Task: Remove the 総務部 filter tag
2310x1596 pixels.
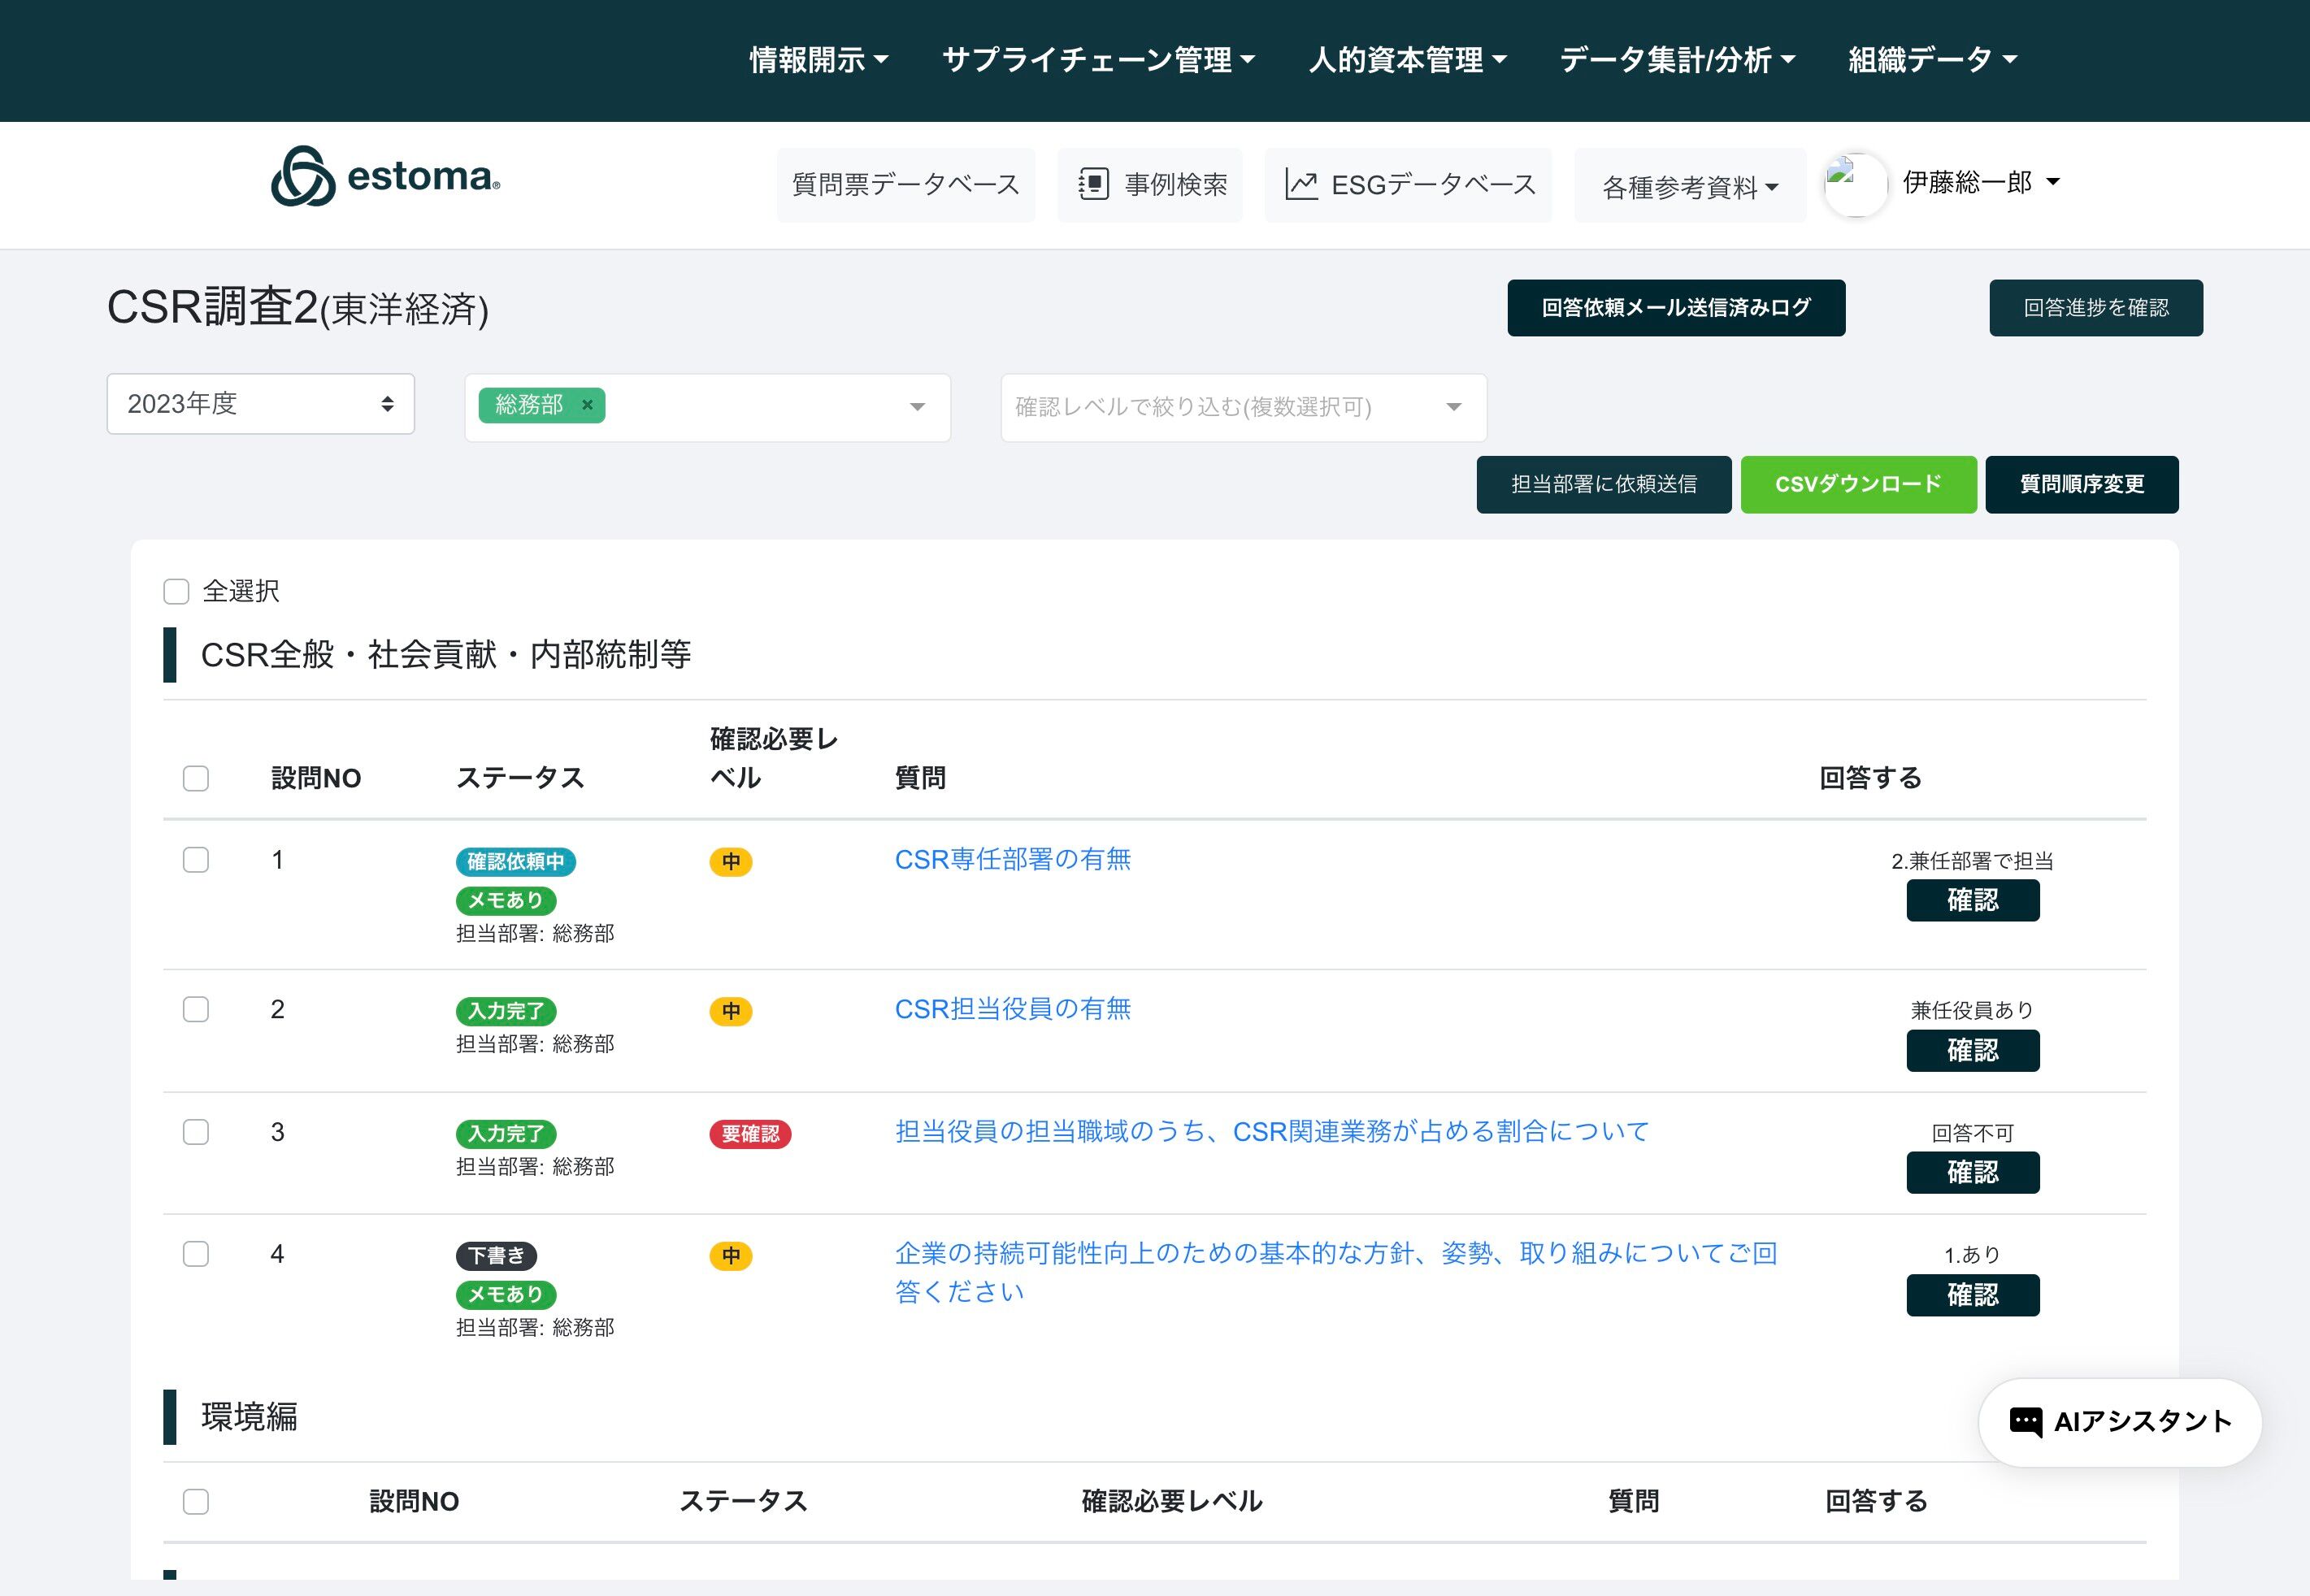Action: click(x=588, y=405)
